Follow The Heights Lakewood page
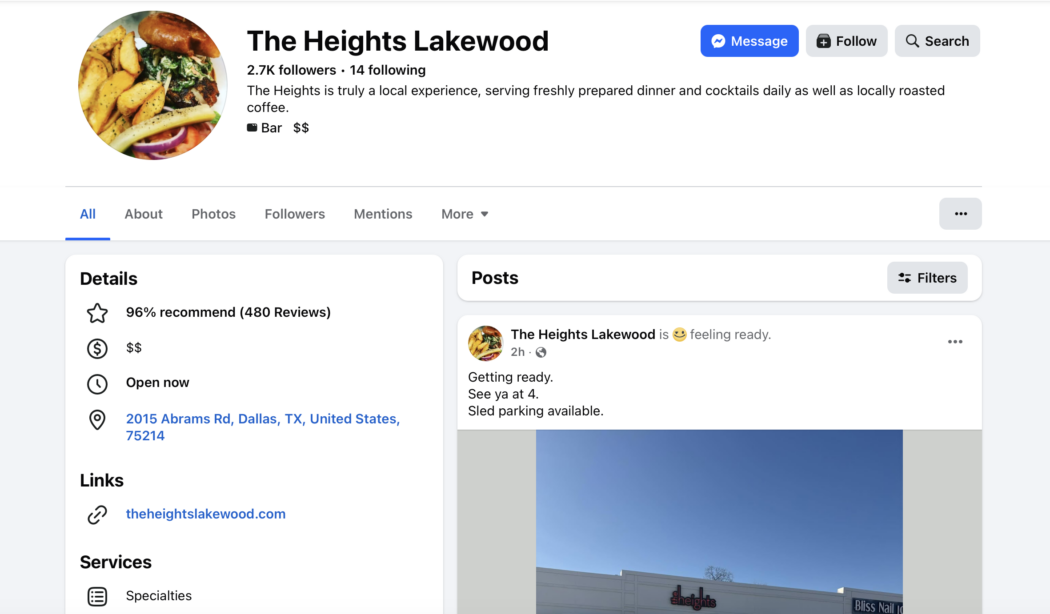1050x614 pixels. coord(846,41)
